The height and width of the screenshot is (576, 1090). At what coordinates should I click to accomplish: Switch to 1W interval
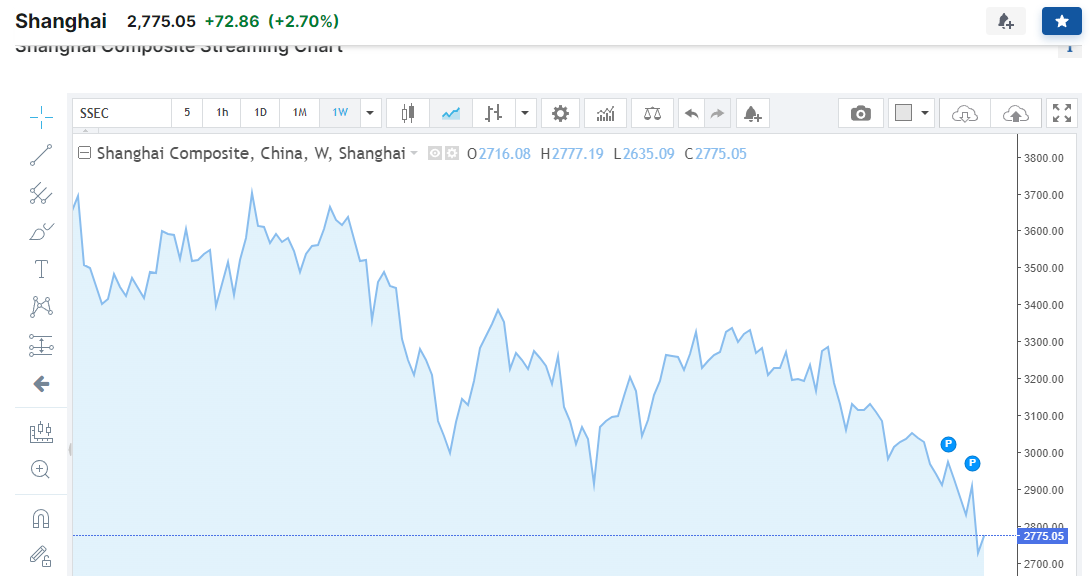pos(340,113)
